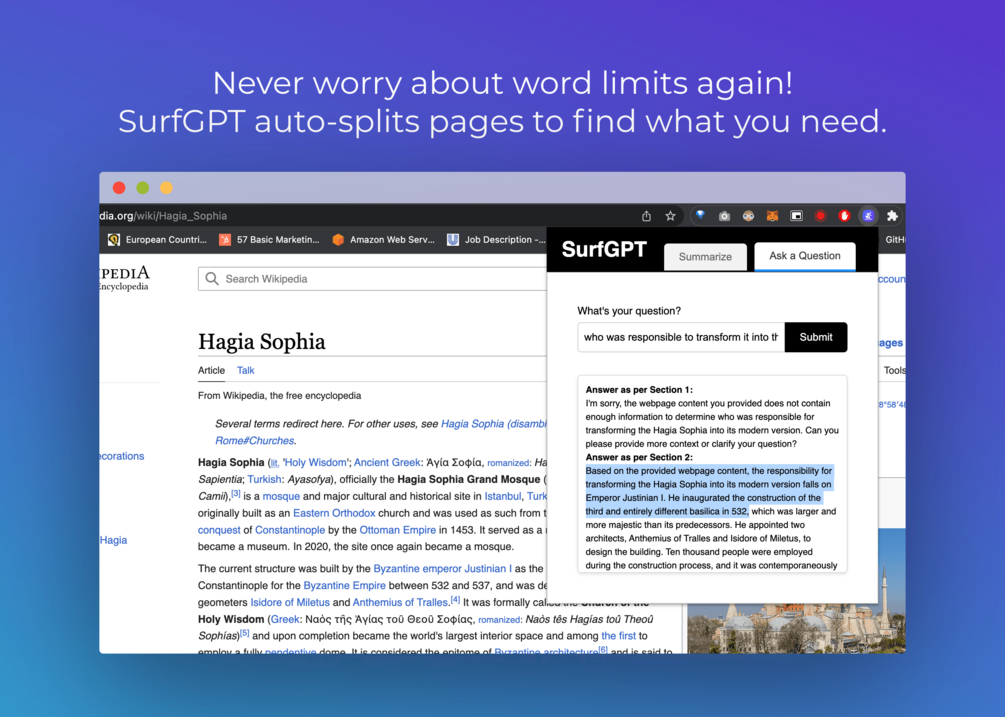This screenshot has height=717, width=1005.
Task: Follow the Istanbul link
Action: coord(502,497)
